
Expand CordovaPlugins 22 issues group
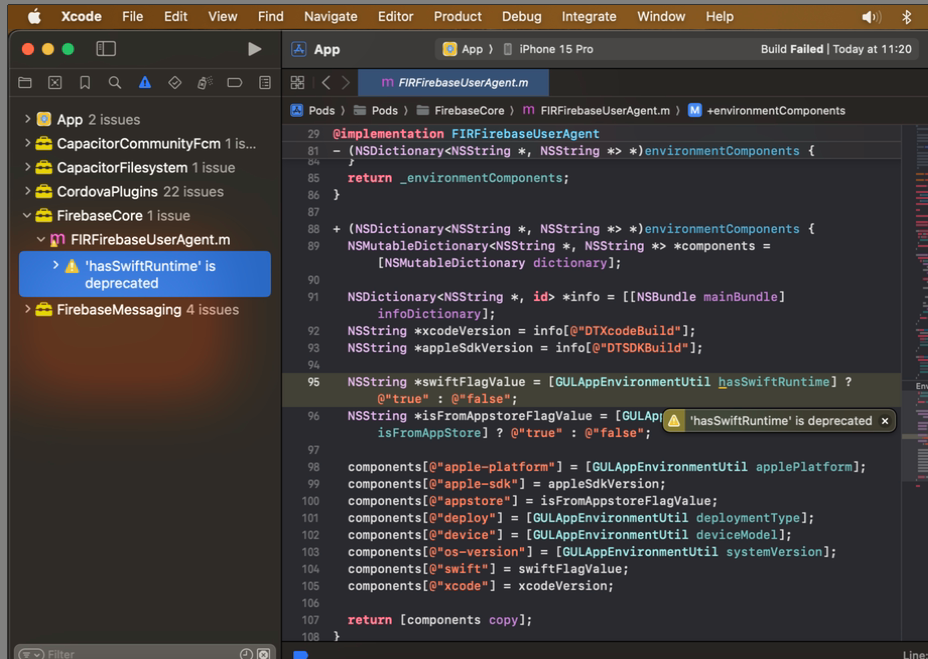[27, 191]
